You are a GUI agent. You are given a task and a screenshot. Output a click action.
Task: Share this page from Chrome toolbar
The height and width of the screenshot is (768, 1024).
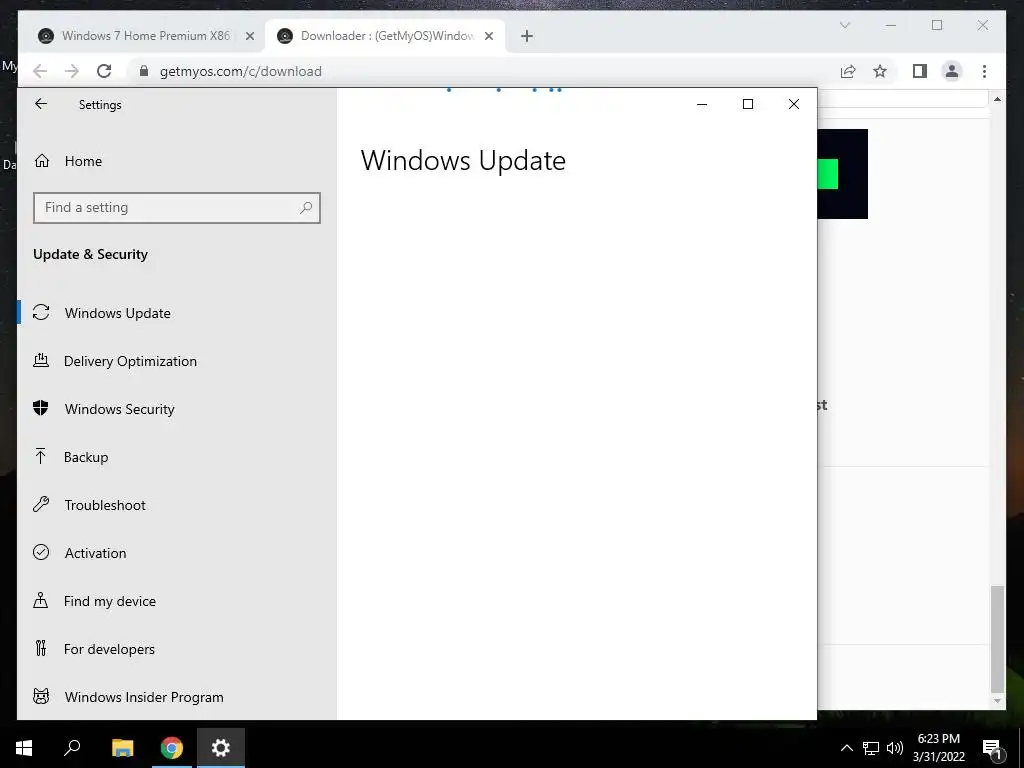848,71
